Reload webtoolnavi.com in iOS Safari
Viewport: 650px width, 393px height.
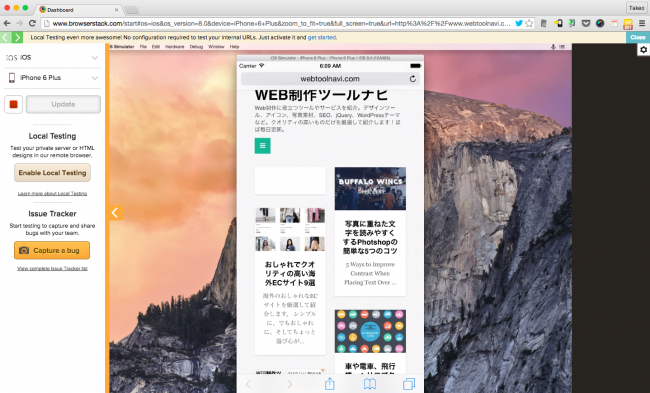pyautogui.click(x=412, y=79)
